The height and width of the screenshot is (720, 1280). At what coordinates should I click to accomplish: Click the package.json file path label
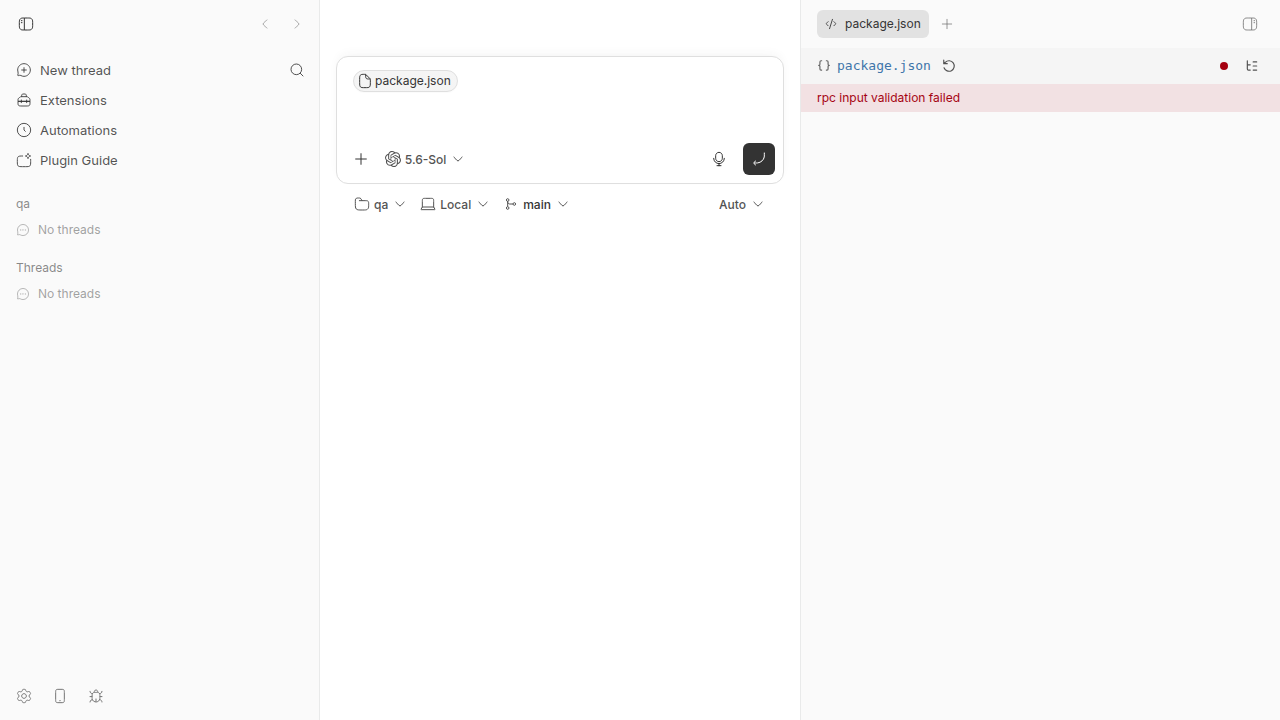pos(884,66)
